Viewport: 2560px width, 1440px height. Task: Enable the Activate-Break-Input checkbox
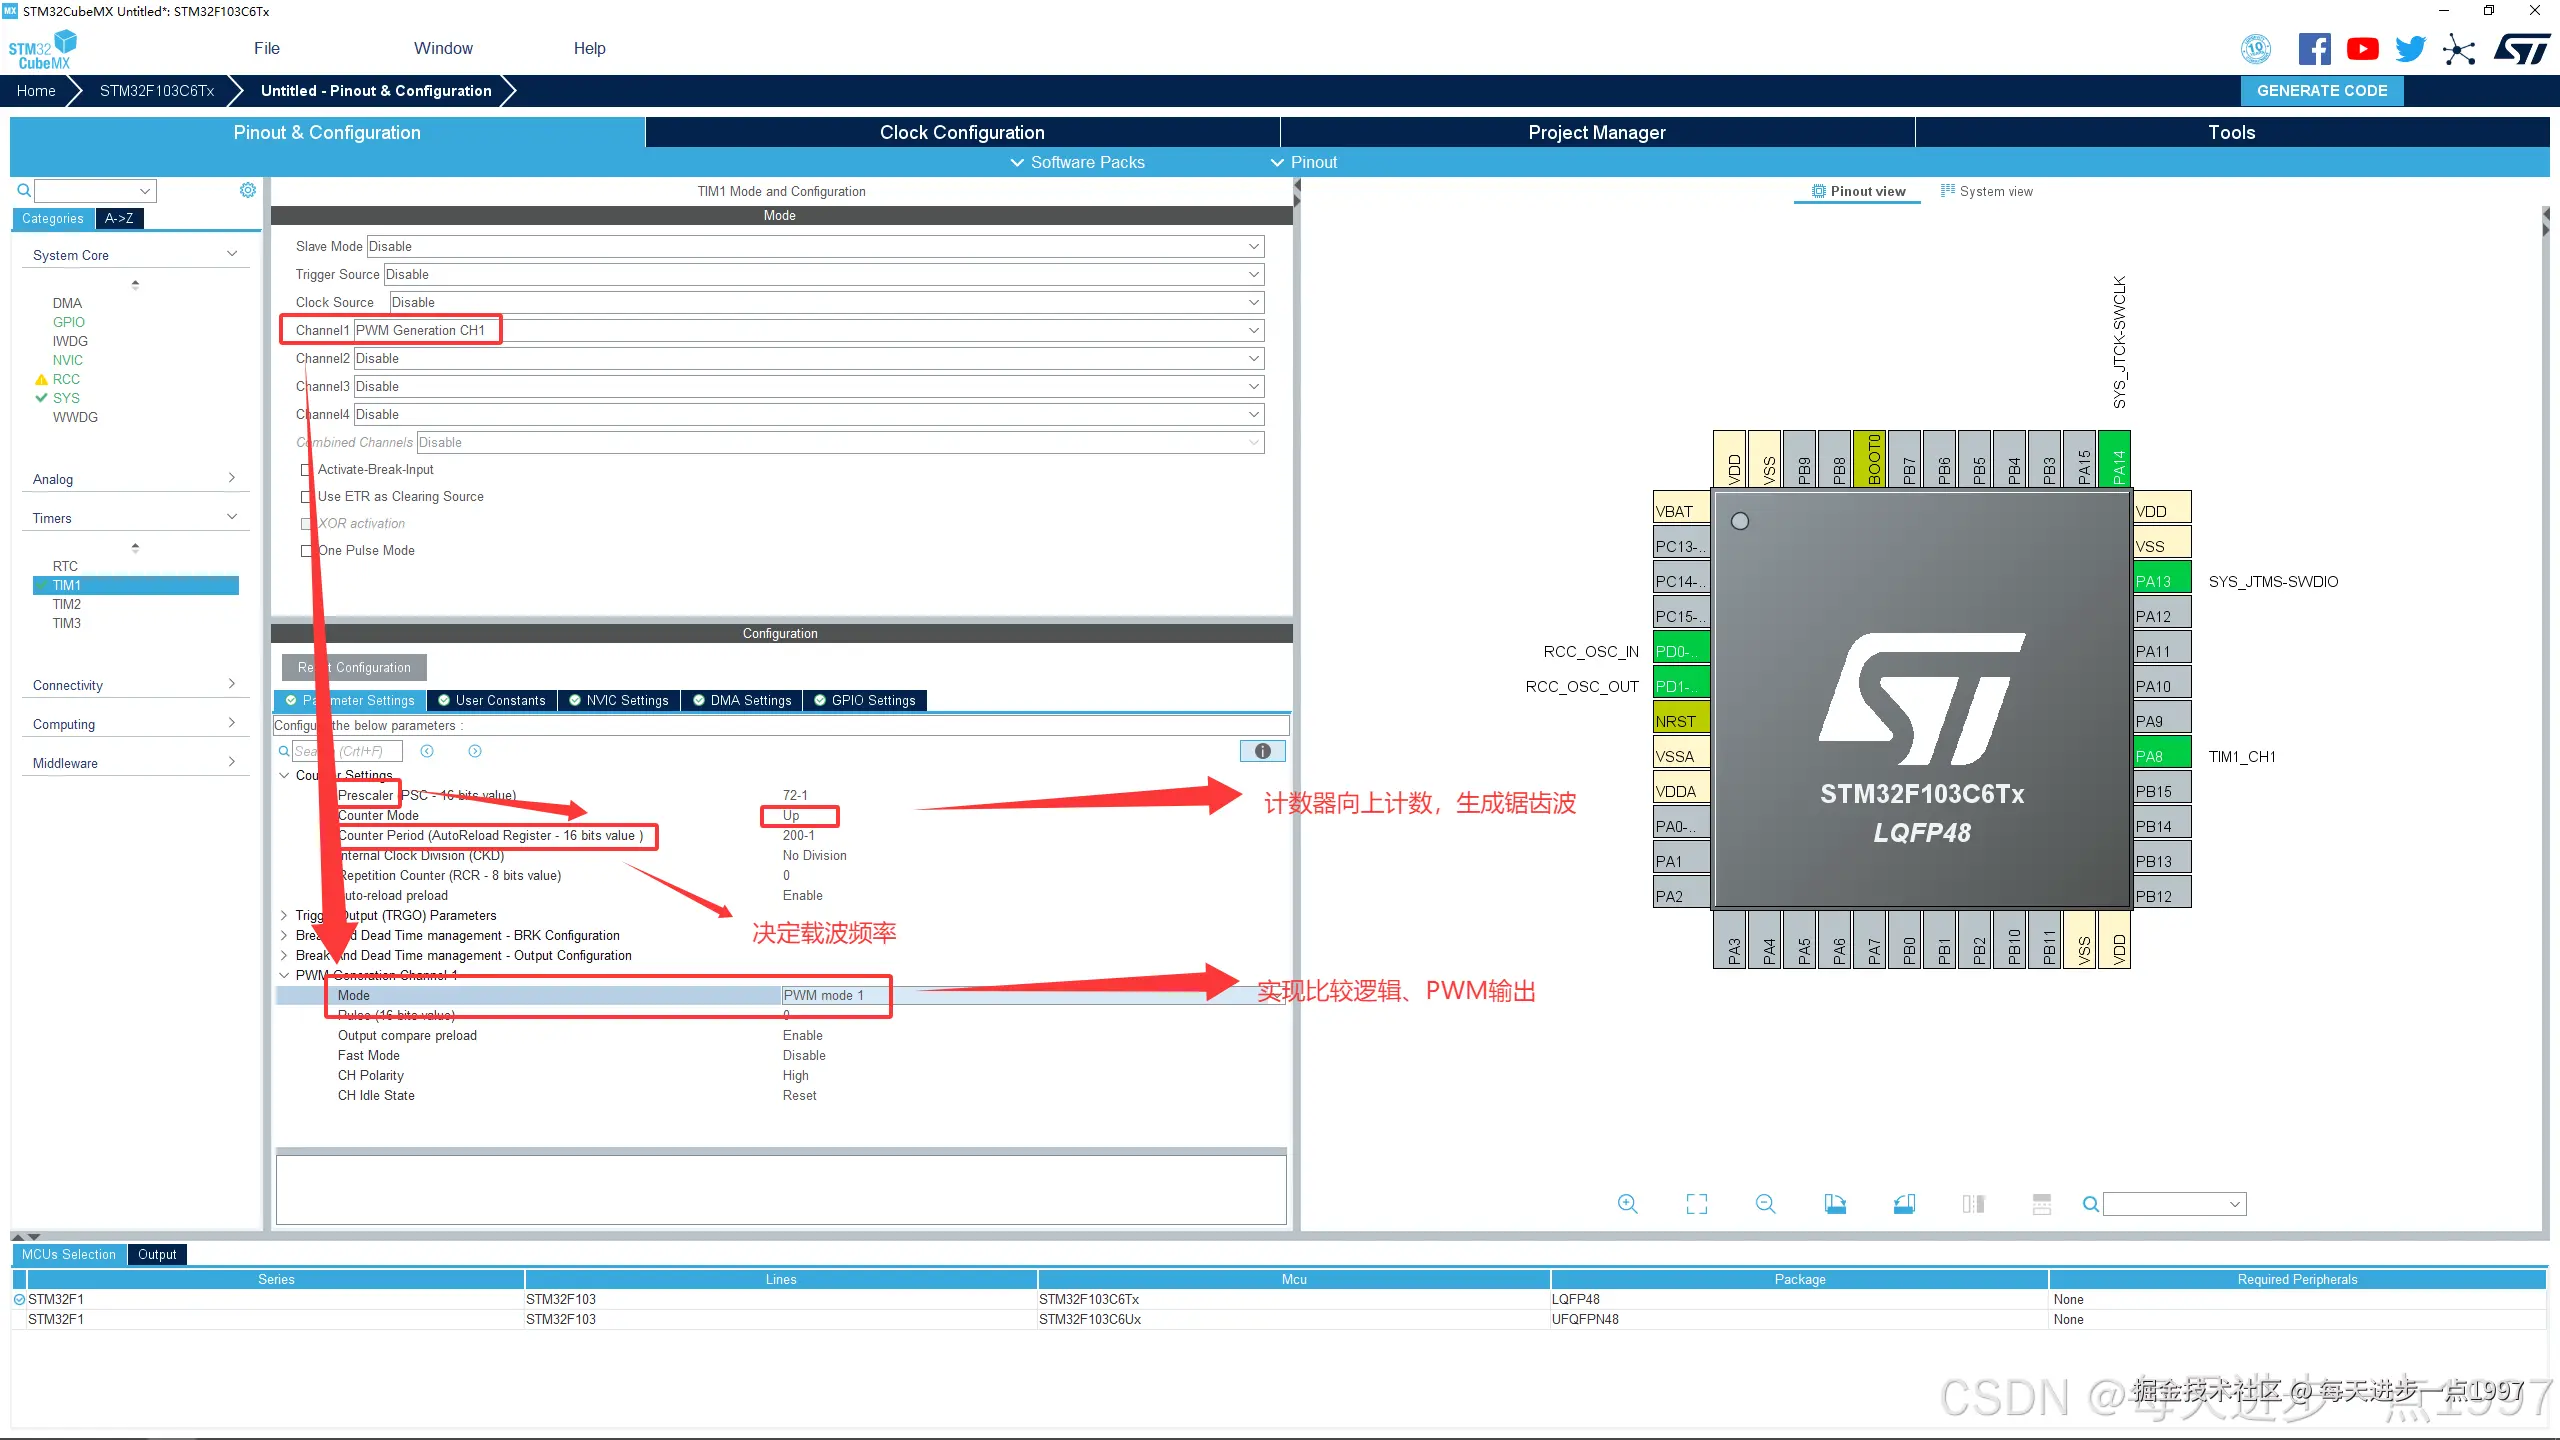(x=306, y=470)
